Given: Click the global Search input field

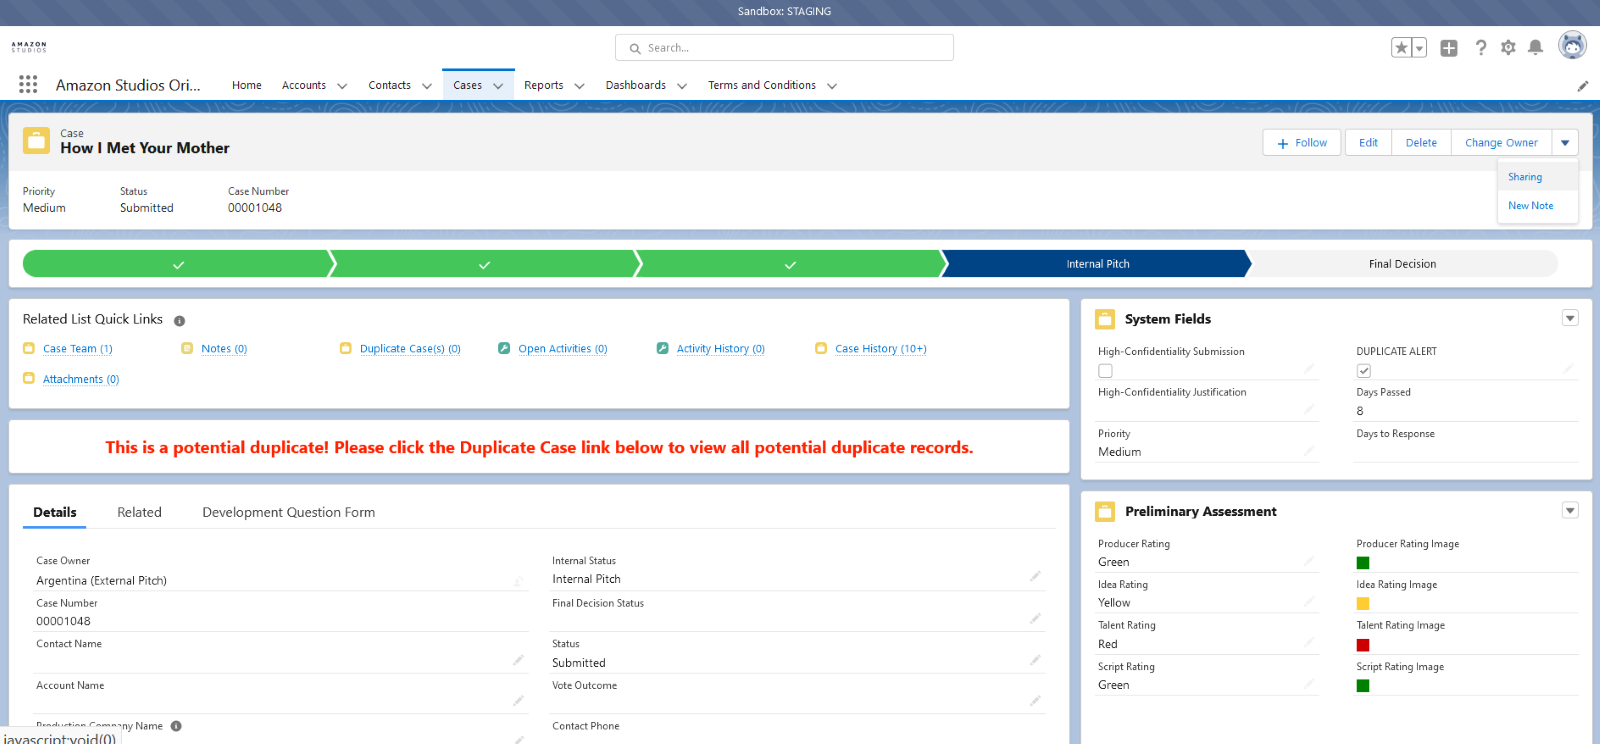Looking at the screenshot, I should [784, 48].
